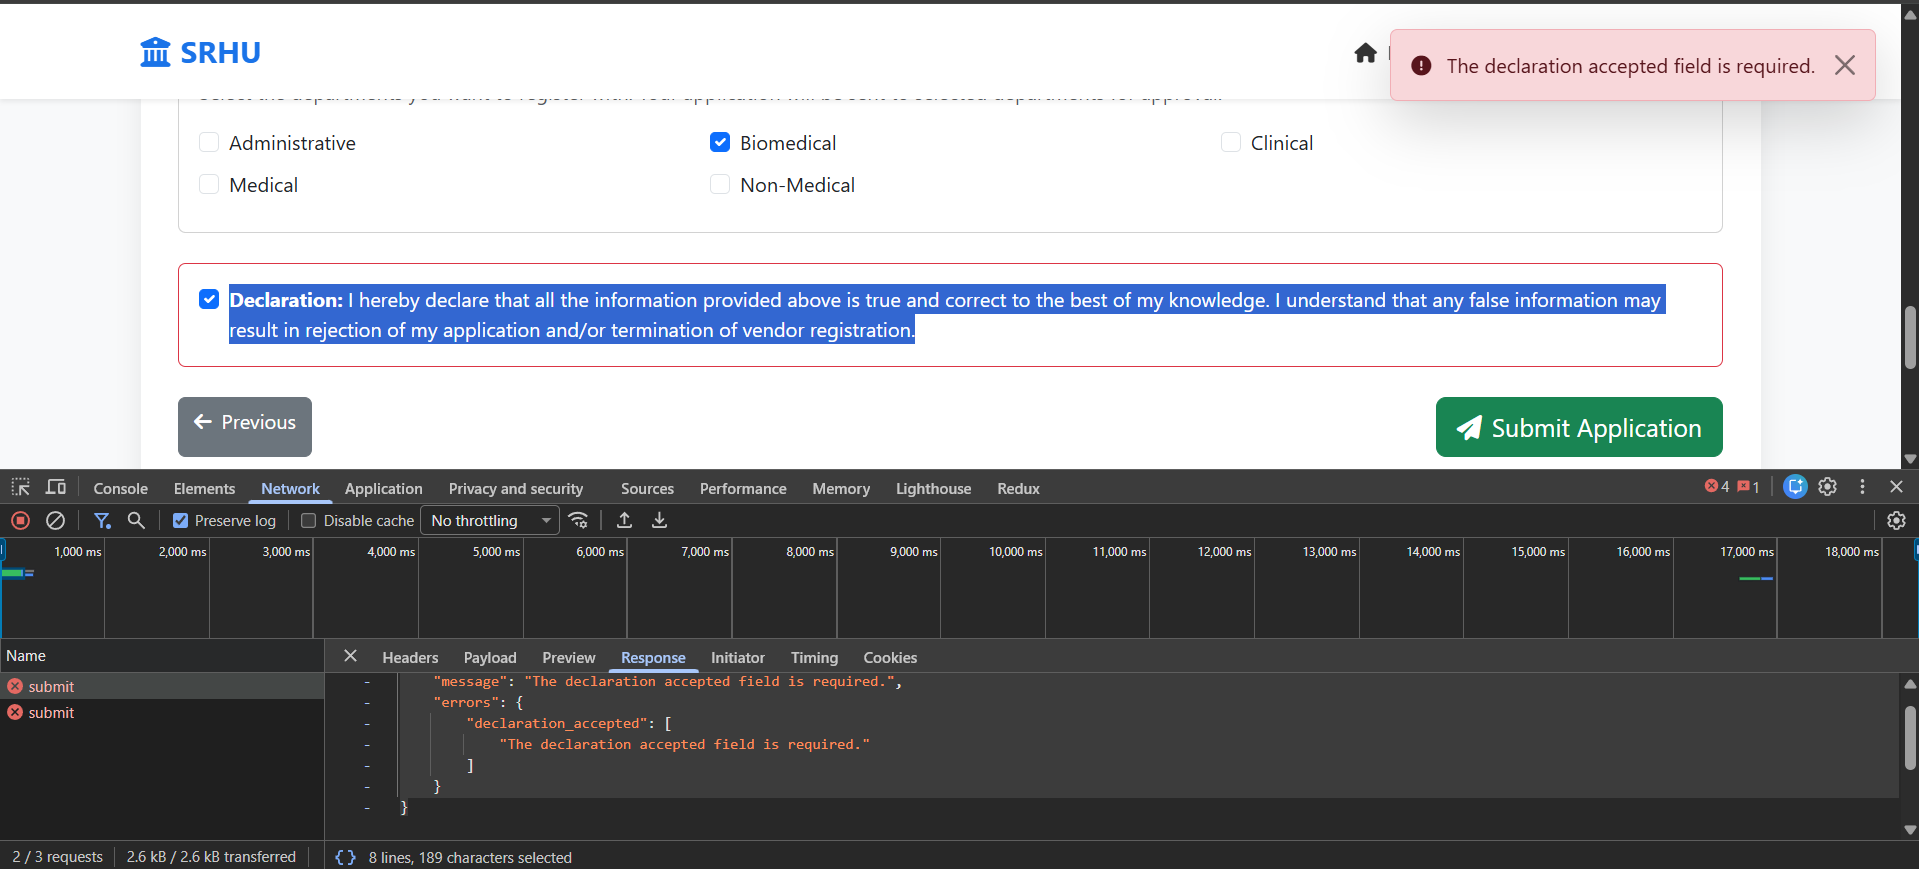Viewport: 1919px width, 869px height.
Task: Click the Previous button
Action: pyautogui.click(x=245, y=423)
